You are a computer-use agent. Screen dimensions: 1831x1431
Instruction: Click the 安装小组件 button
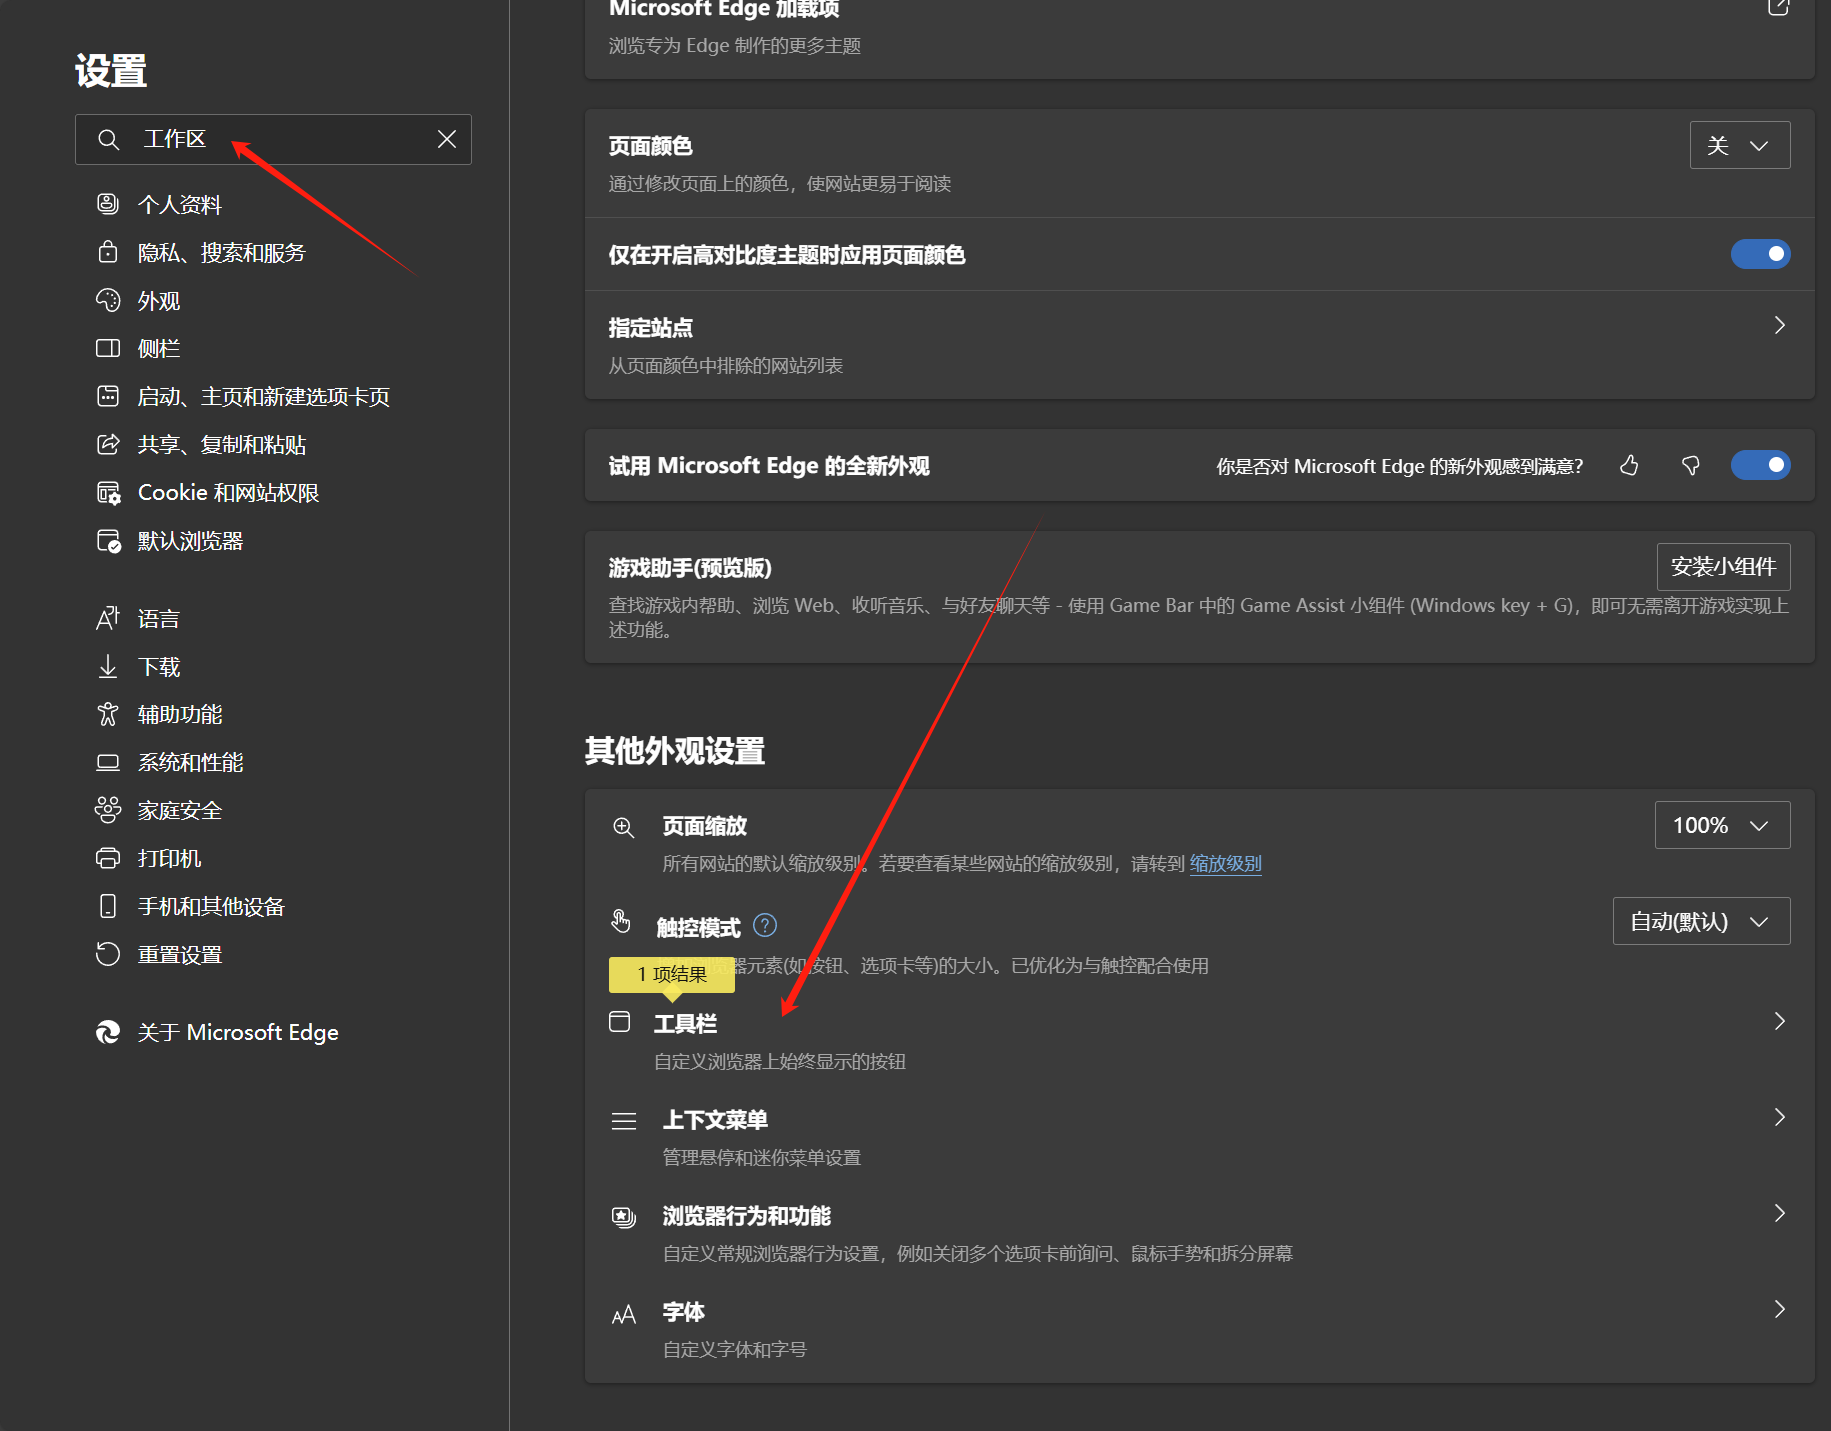click(1723, 567)
